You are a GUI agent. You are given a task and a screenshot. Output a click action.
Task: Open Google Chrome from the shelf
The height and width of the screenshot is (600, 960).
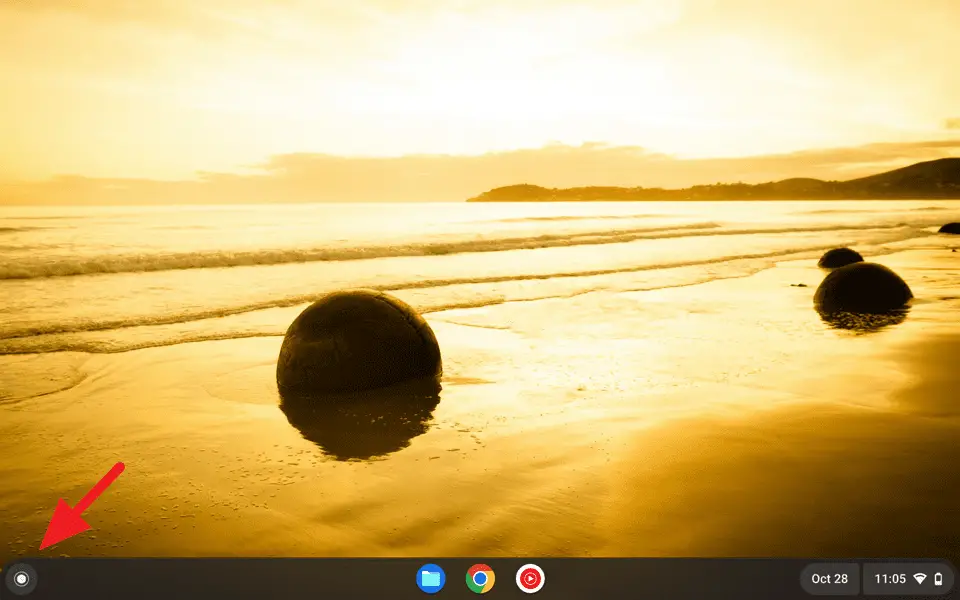[480, 578]
